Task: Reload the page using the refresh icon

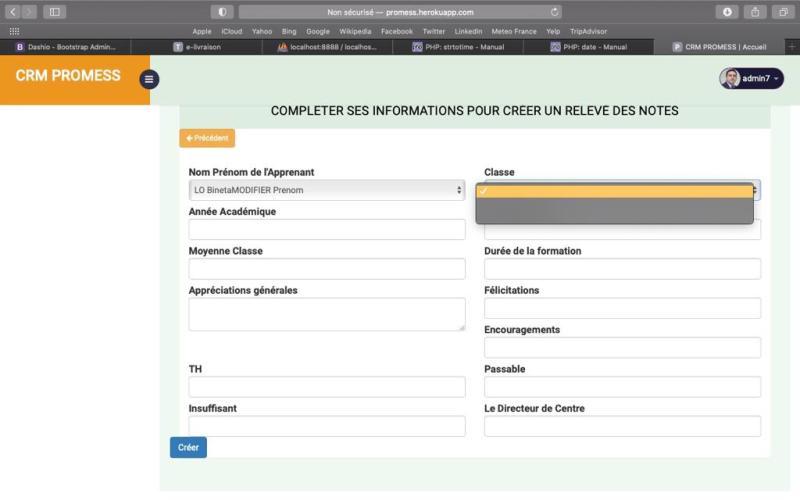Action: (x=555, y=12)
